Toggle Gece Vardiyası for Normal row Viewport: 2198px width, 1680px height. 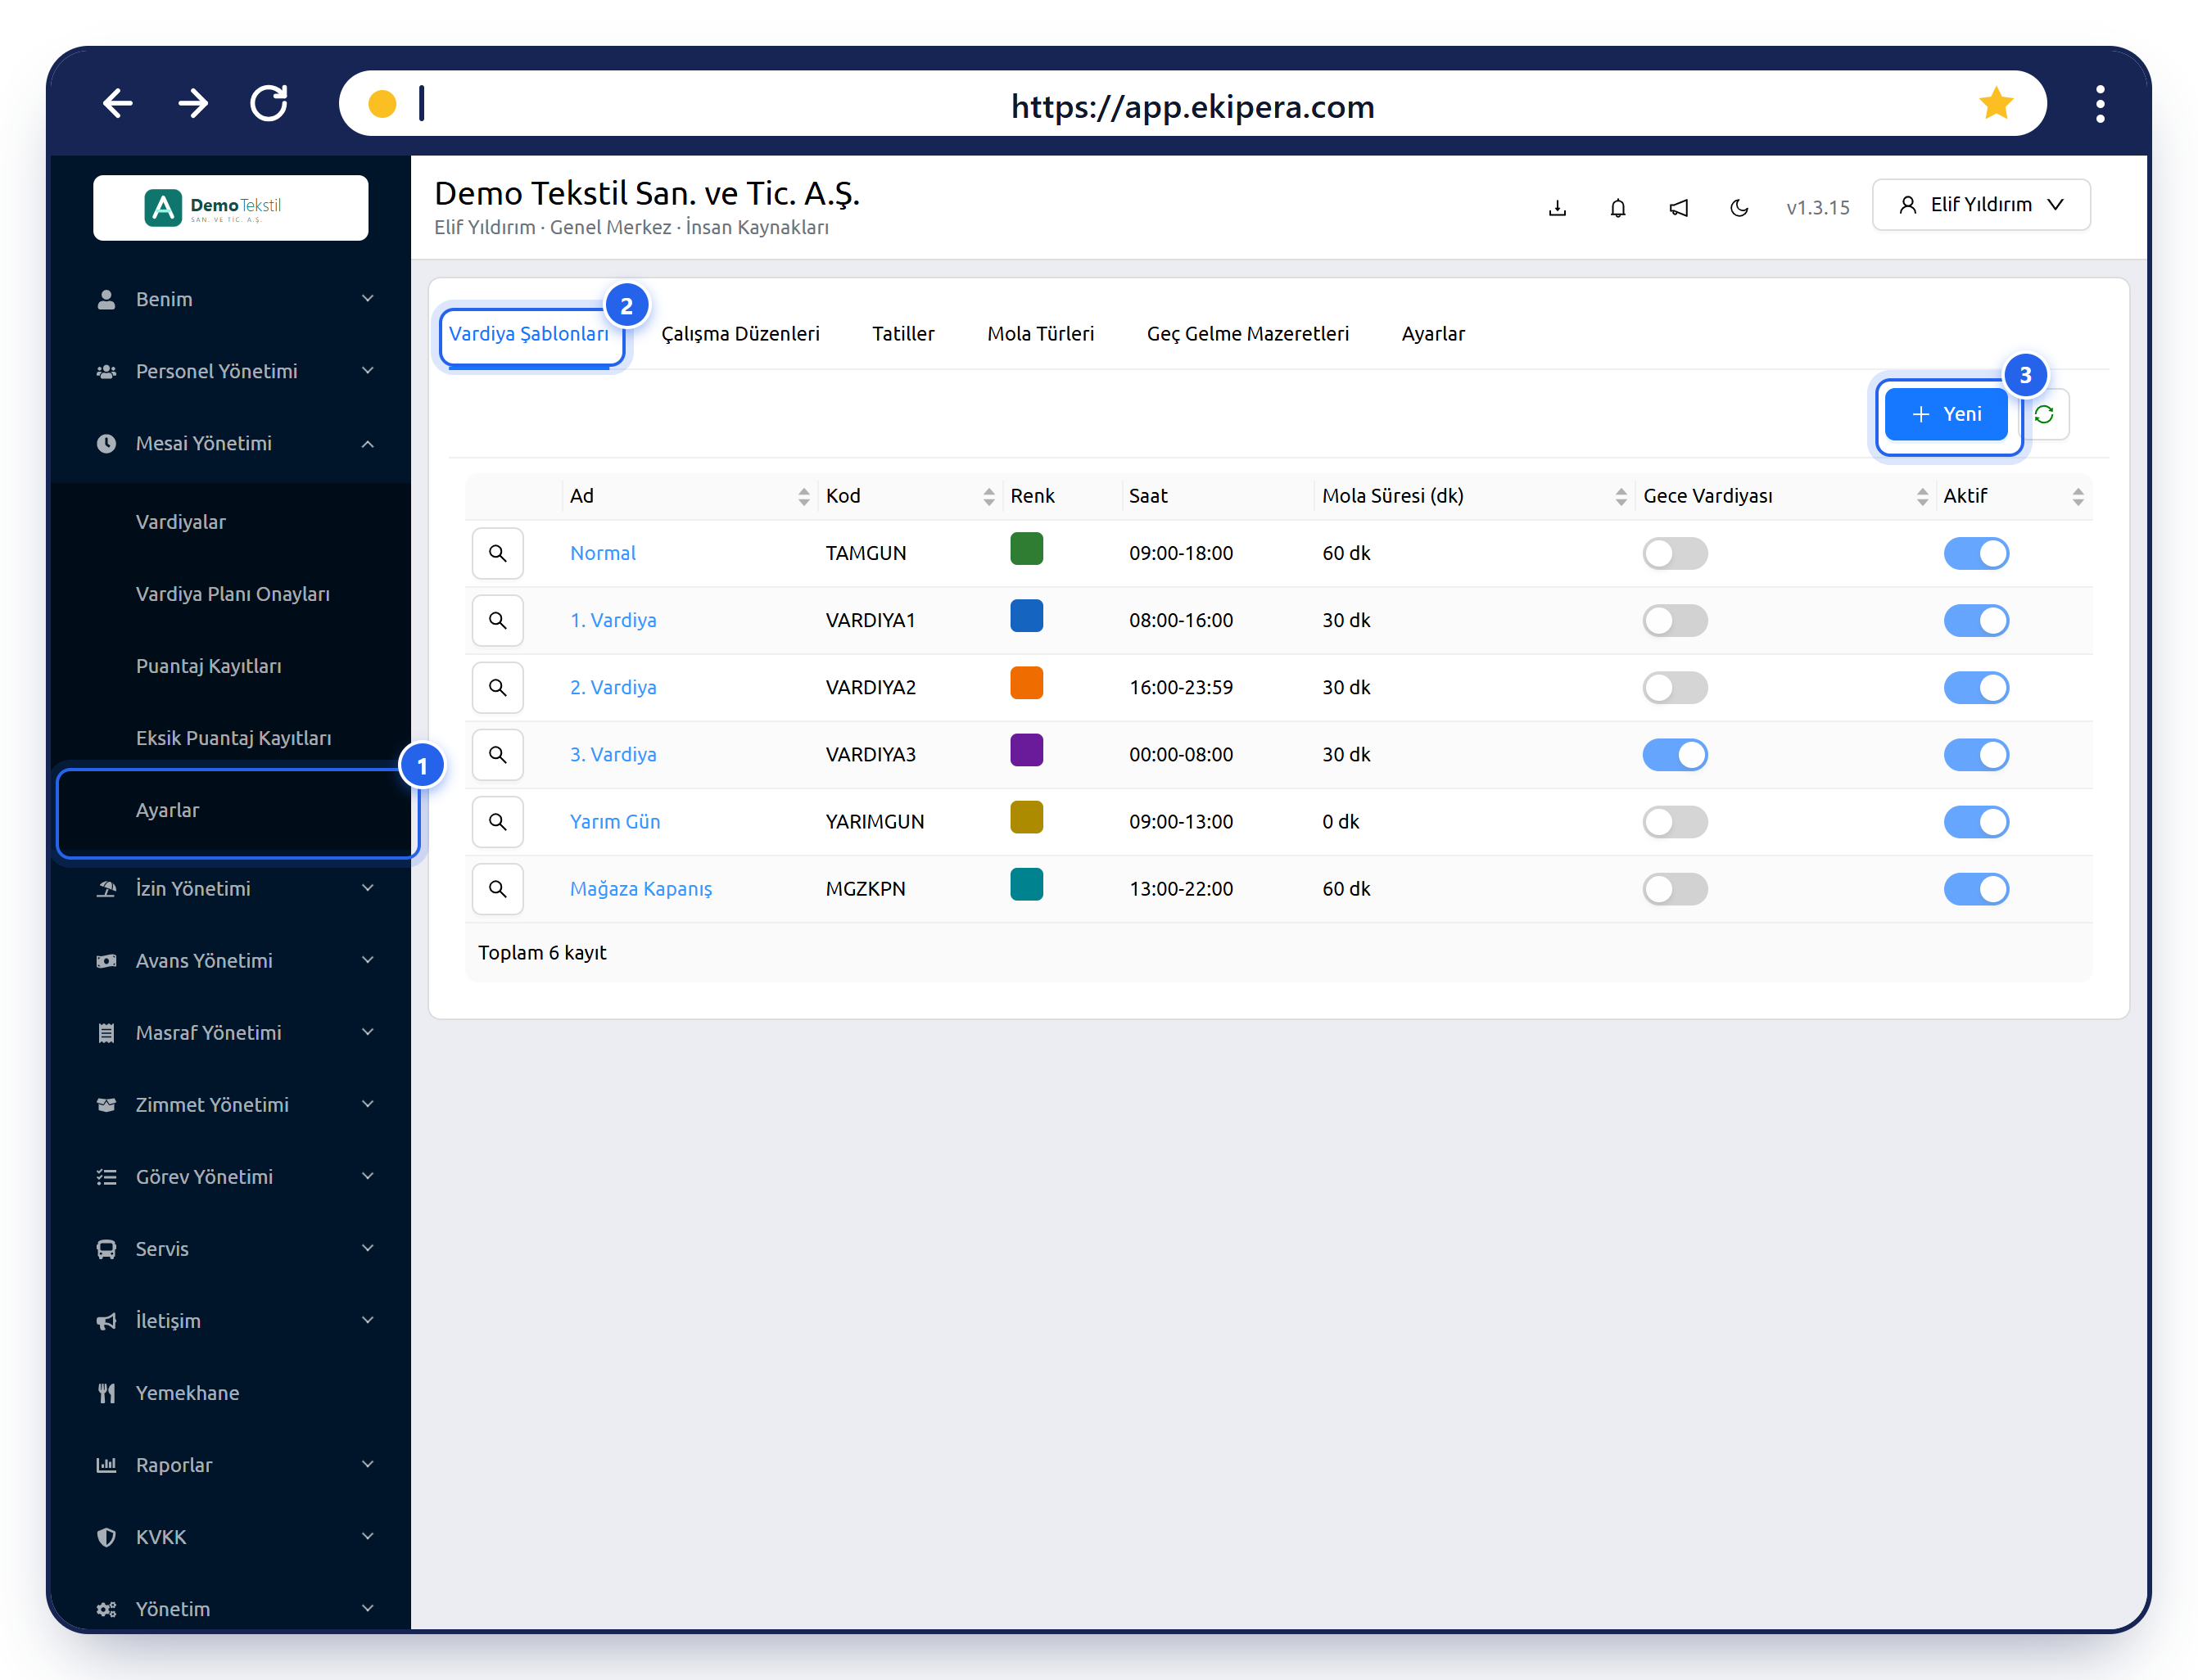pos(1675,553)
